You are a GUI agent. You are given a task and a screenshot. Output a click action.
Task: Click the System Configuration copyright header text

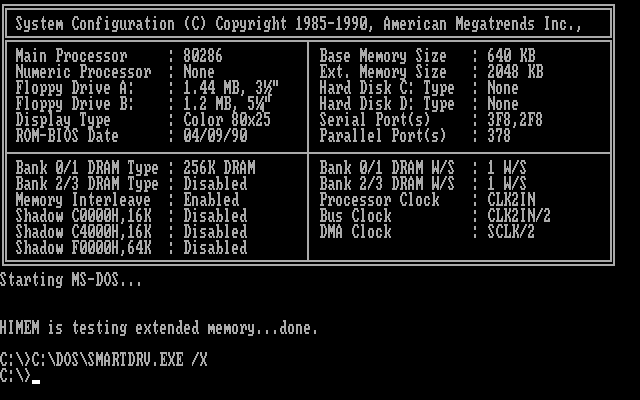tap(299, 24)
